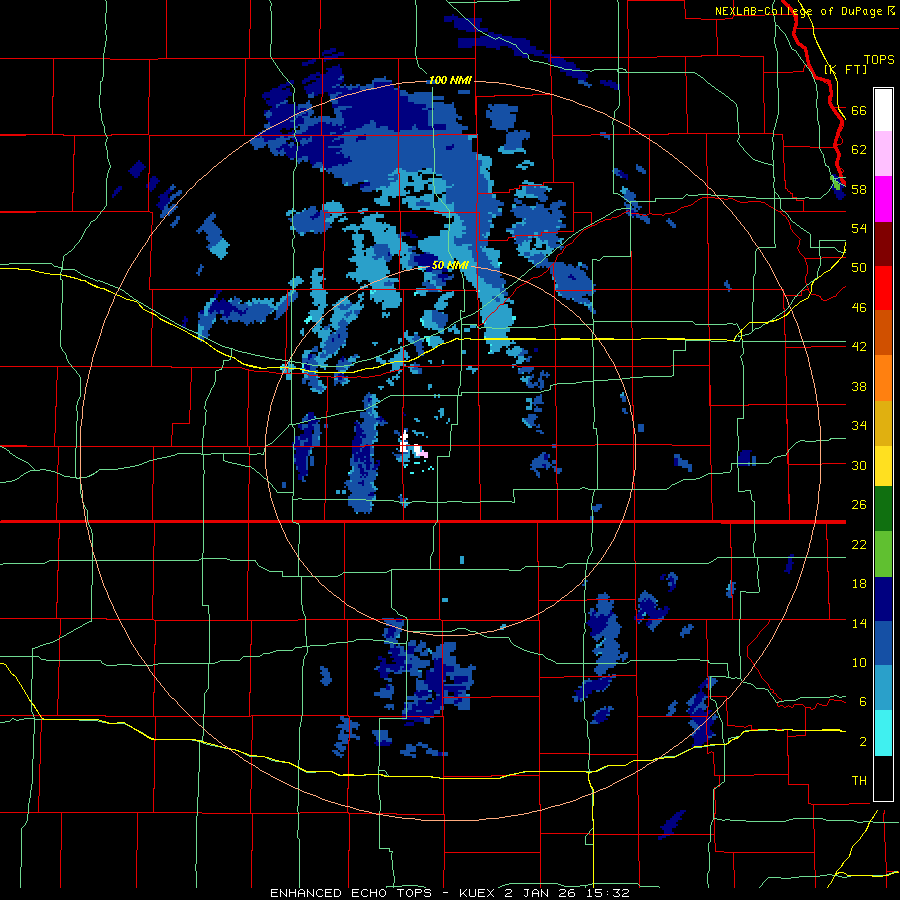Click legend value 22
This screenshot has height=900, width=900.
[859, 544]
